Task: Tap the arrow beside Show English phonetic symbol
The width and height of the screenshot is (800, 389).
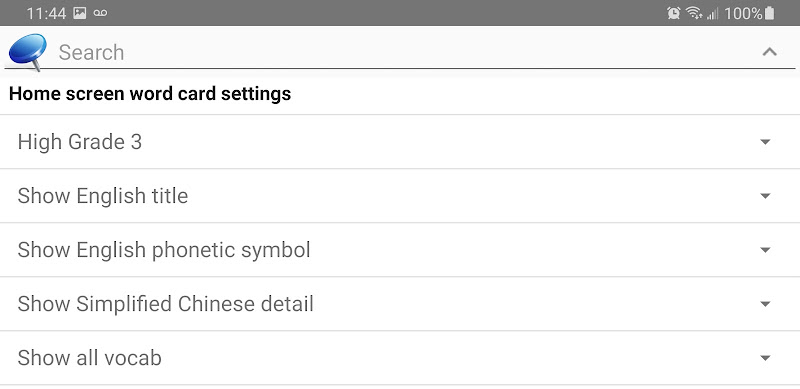Action: (765, 250)
